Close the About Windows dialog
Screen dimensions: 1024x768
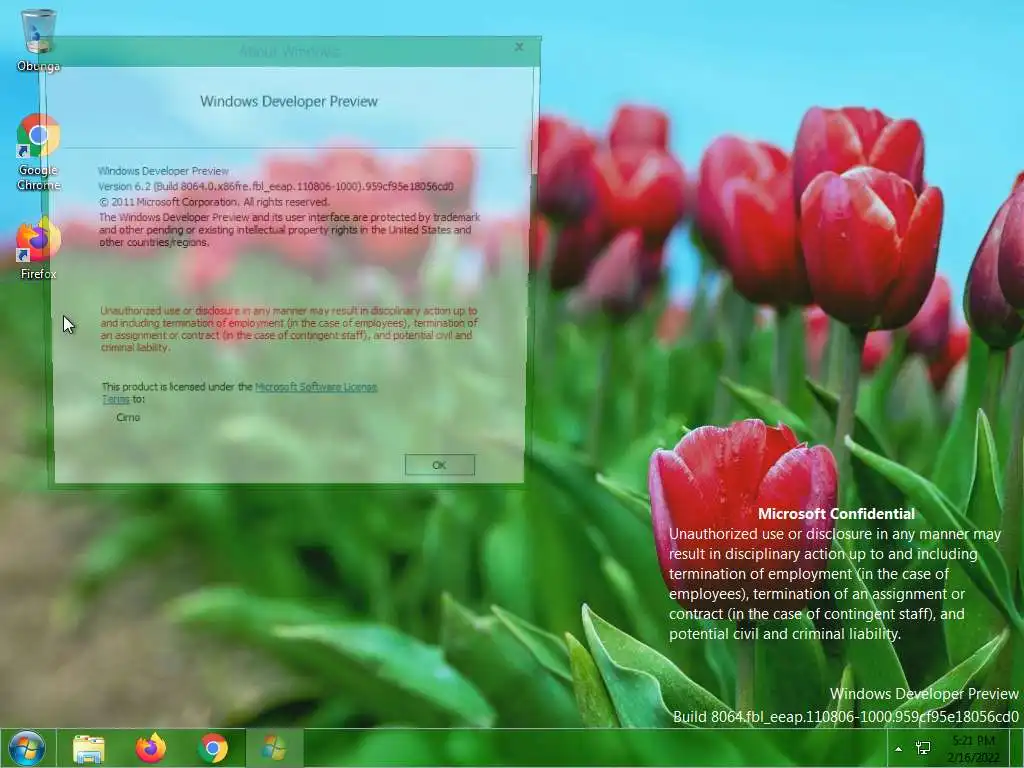pyautogui.click(x=519, y=47)
